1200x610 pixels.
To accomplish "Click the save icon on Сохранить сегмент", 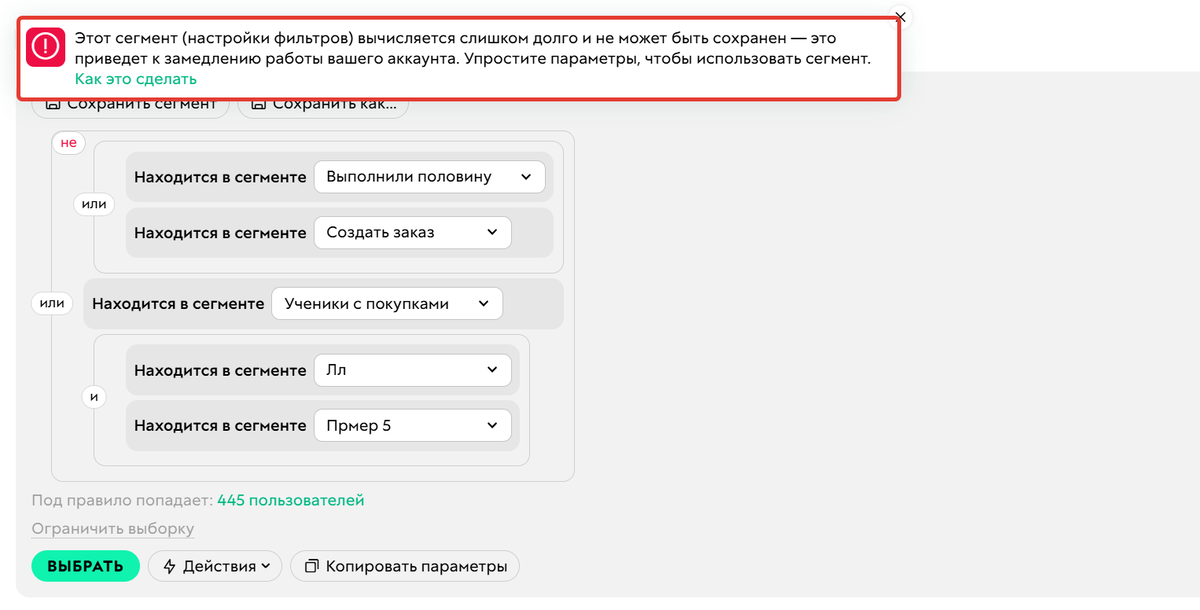I will (x=54, y=102).
